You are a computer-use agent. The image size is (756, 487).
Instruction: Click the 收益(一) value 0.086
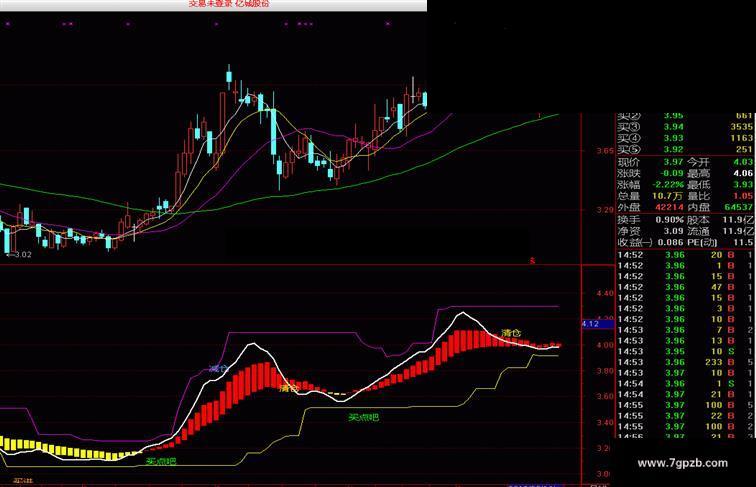tap(671, 243)
